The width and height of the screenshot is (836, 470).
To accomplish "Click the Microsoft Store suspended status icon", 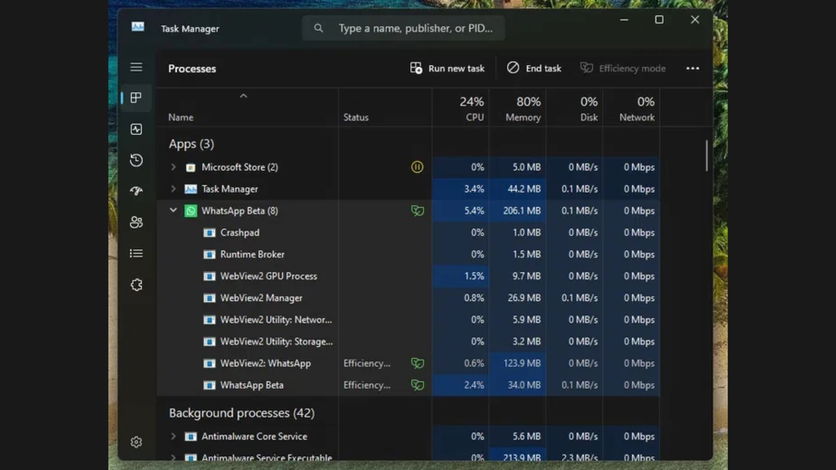I will (x=417, y=167).
